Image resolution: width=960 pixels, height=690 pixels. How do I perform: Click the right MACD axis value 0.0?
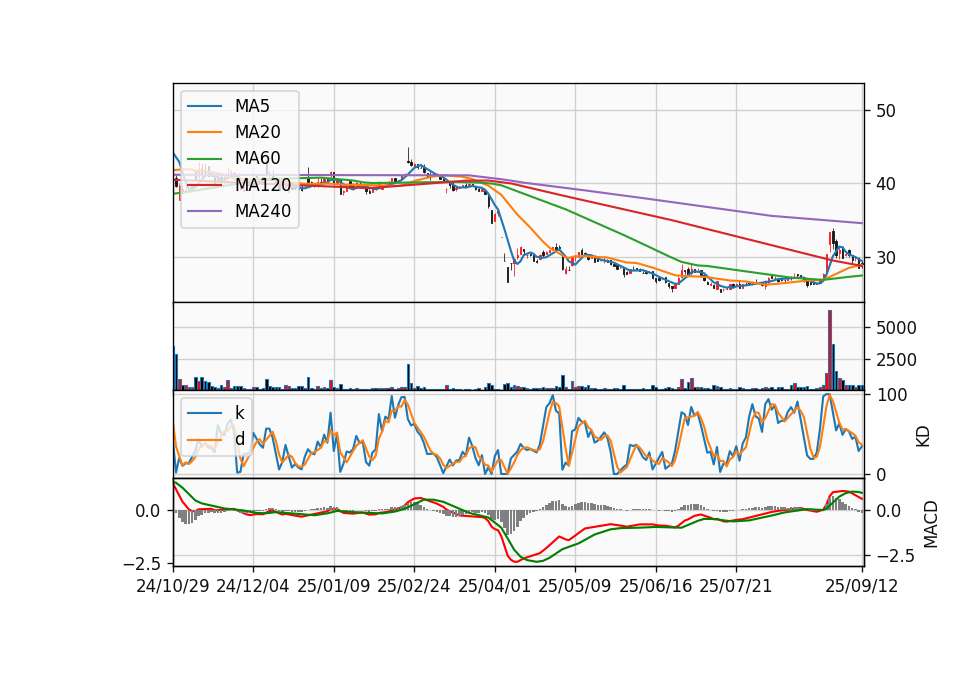(889, 511)
